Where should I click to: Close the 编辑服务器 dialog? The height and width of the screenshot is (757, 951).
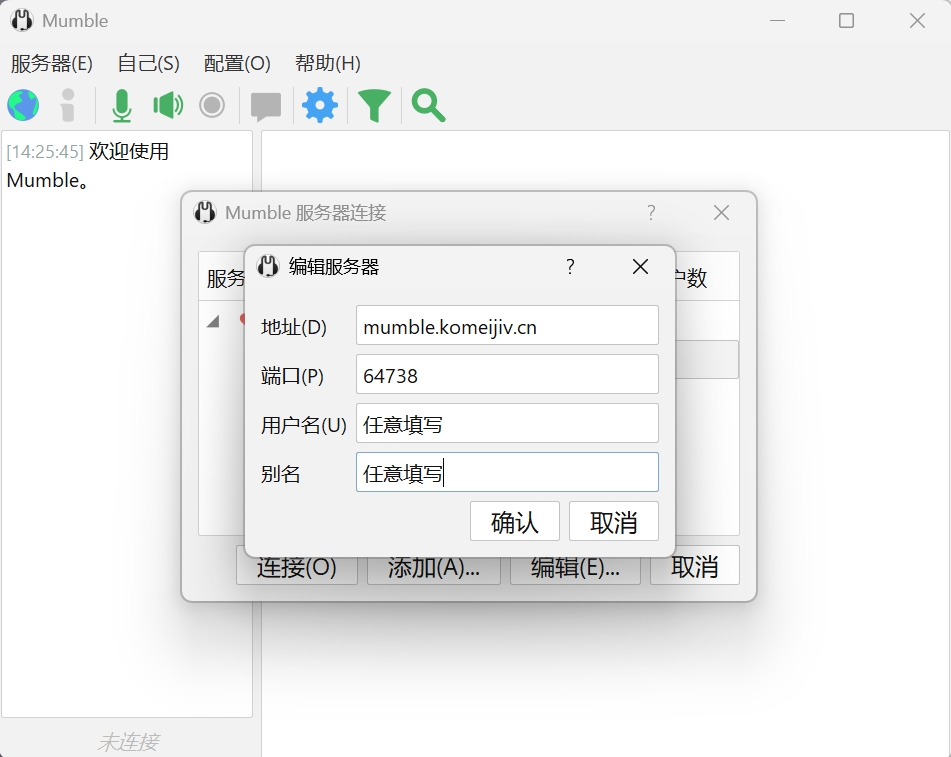pyautogui.click(x=640, y=266)
